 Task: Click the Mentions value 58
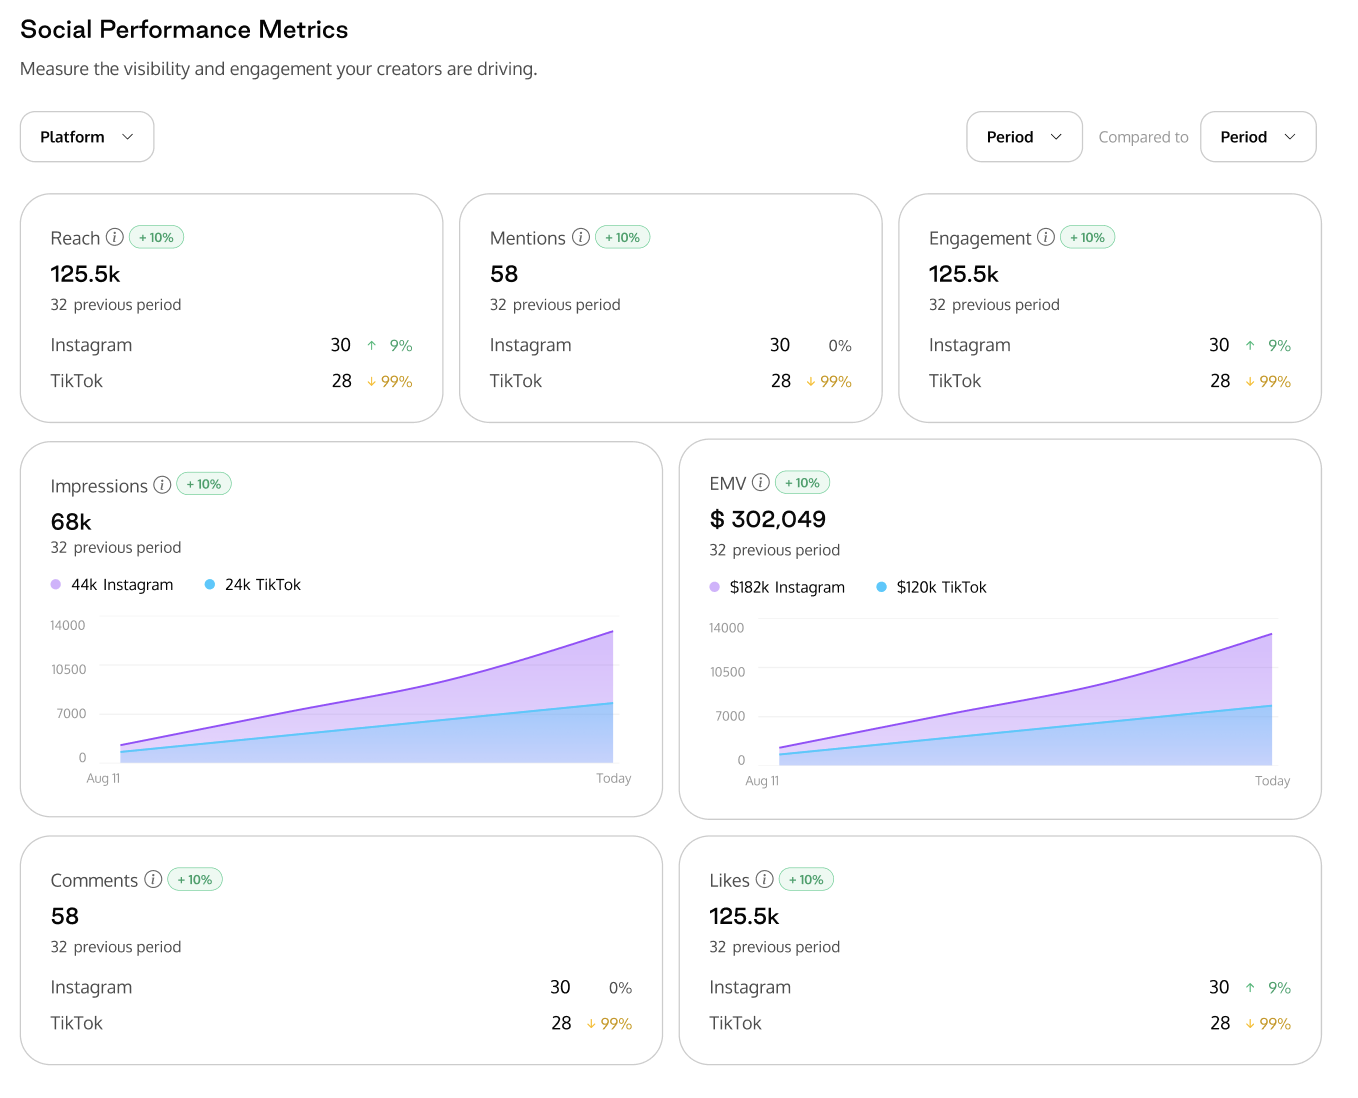pyautogui.click(x=504, y=274)
